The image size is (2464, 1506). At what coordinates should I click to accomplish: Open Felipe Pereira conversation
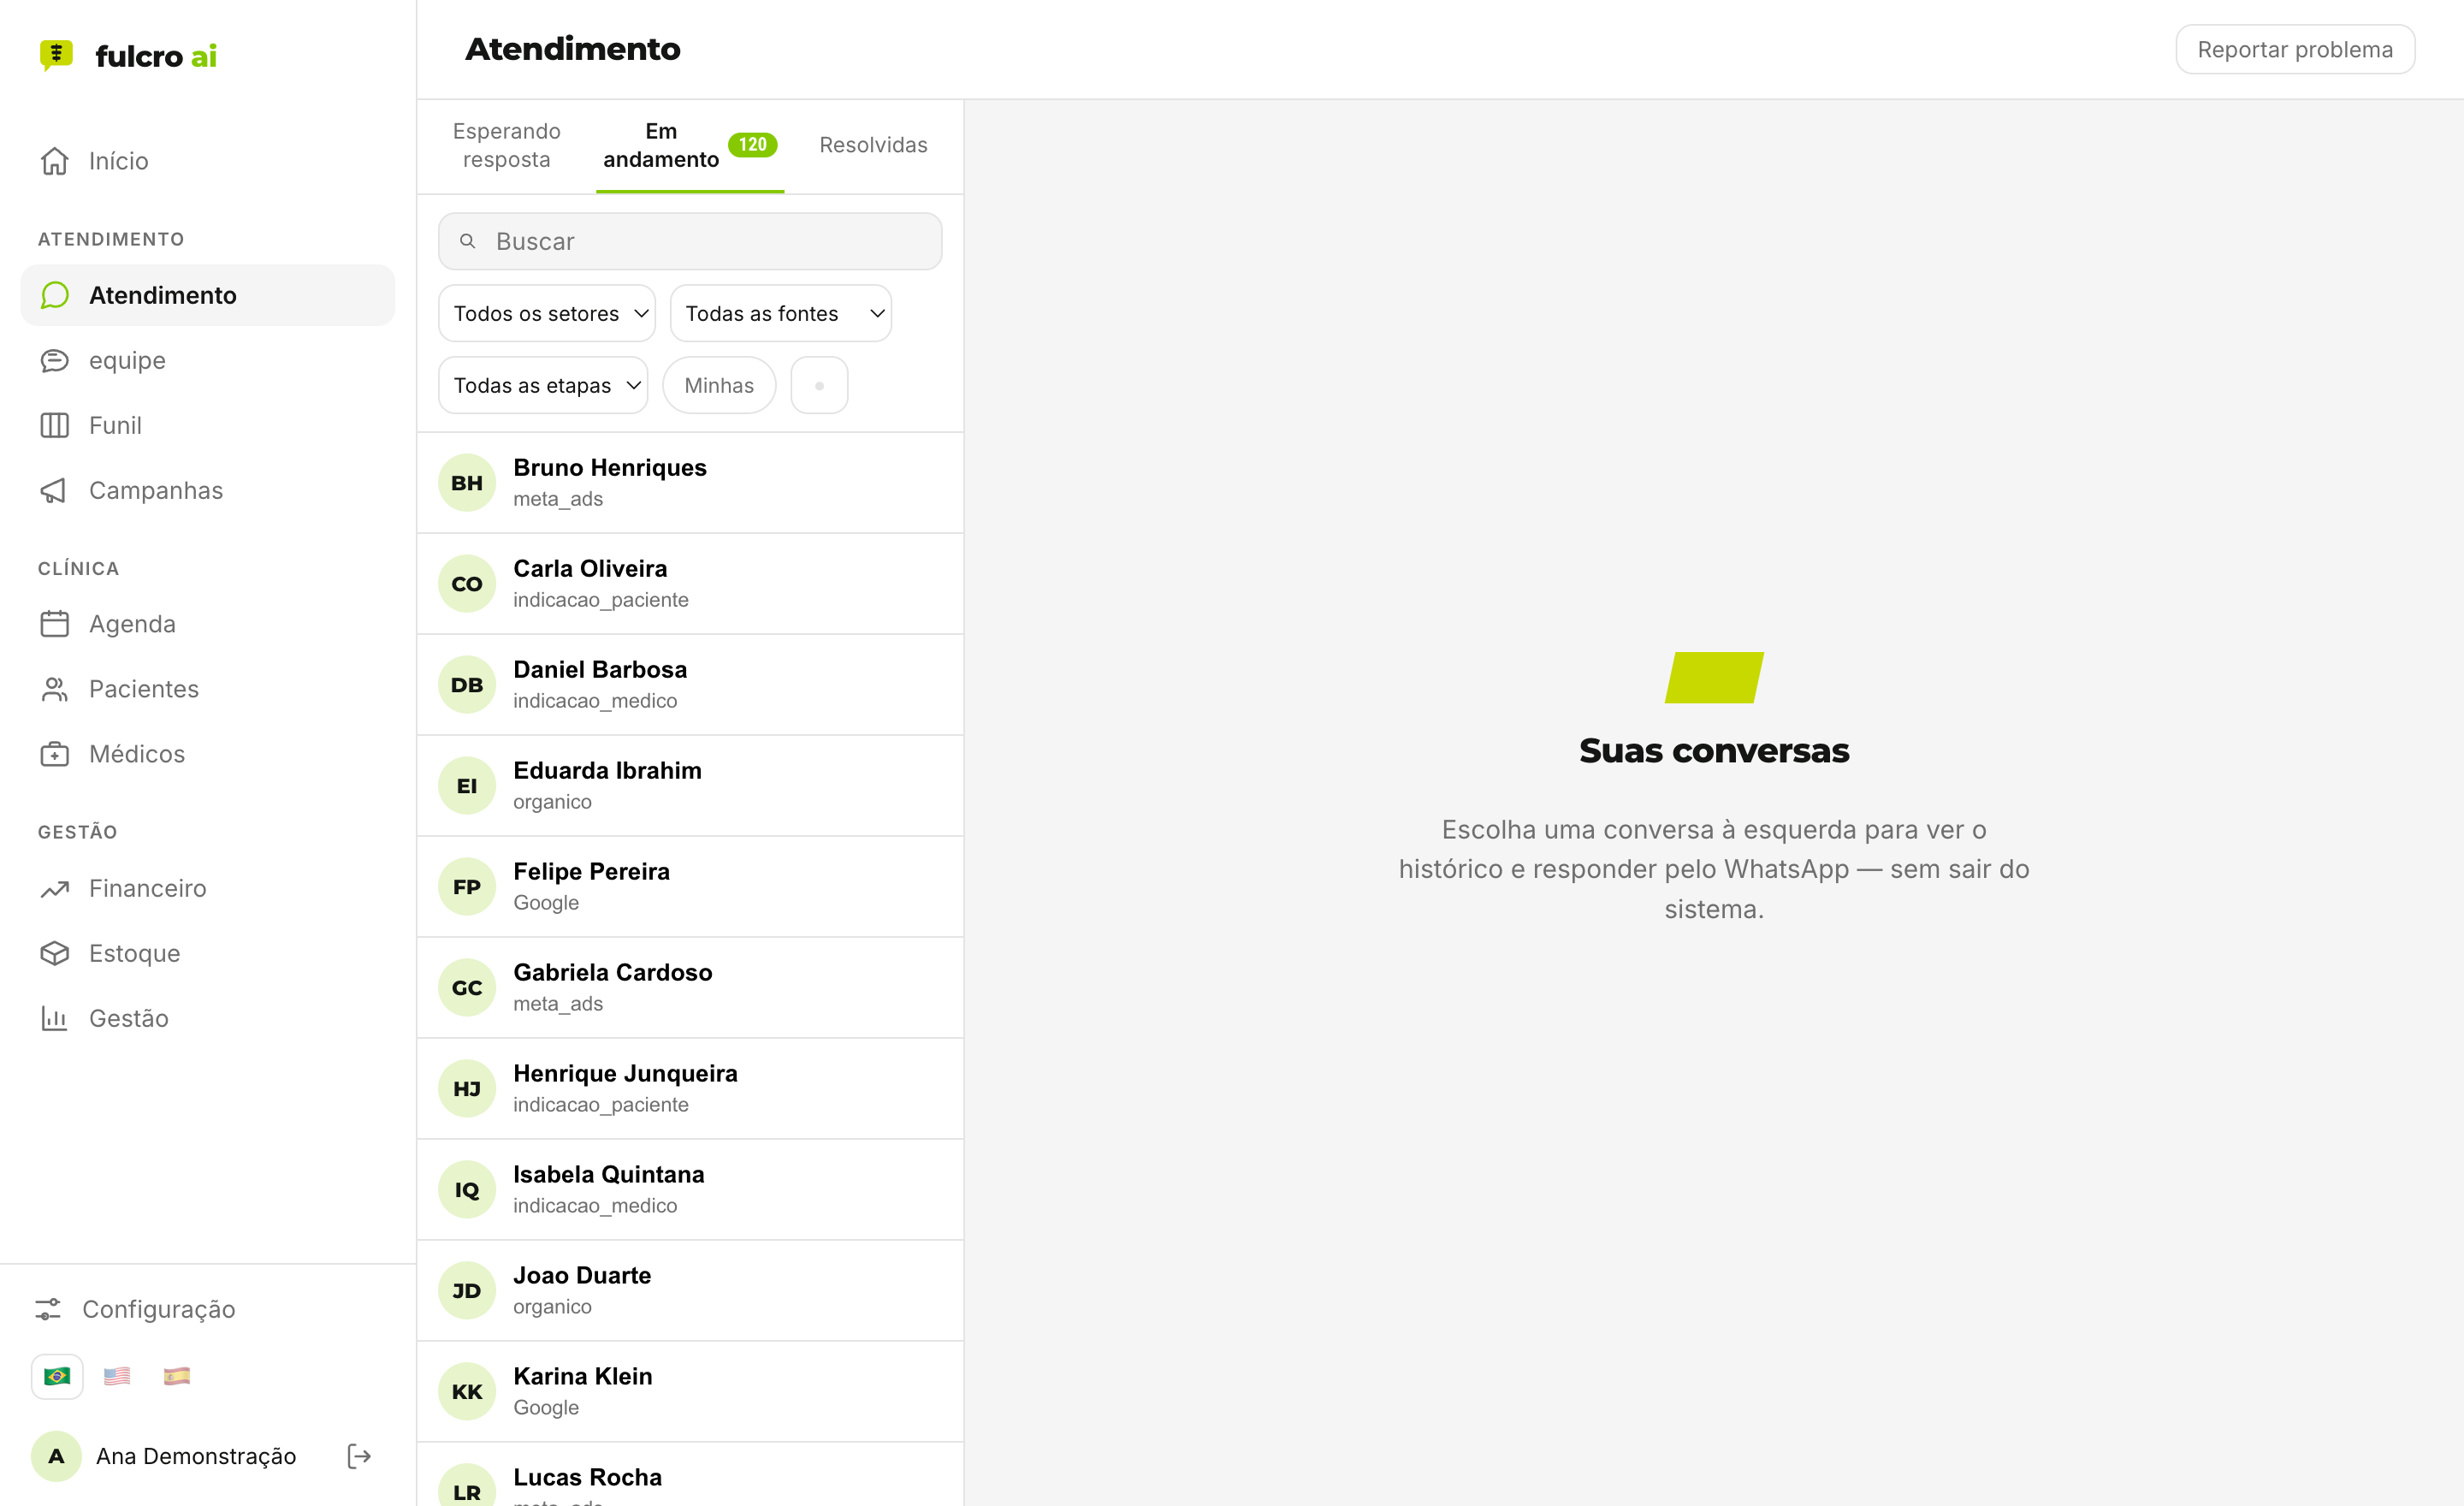tap(690, 886)
